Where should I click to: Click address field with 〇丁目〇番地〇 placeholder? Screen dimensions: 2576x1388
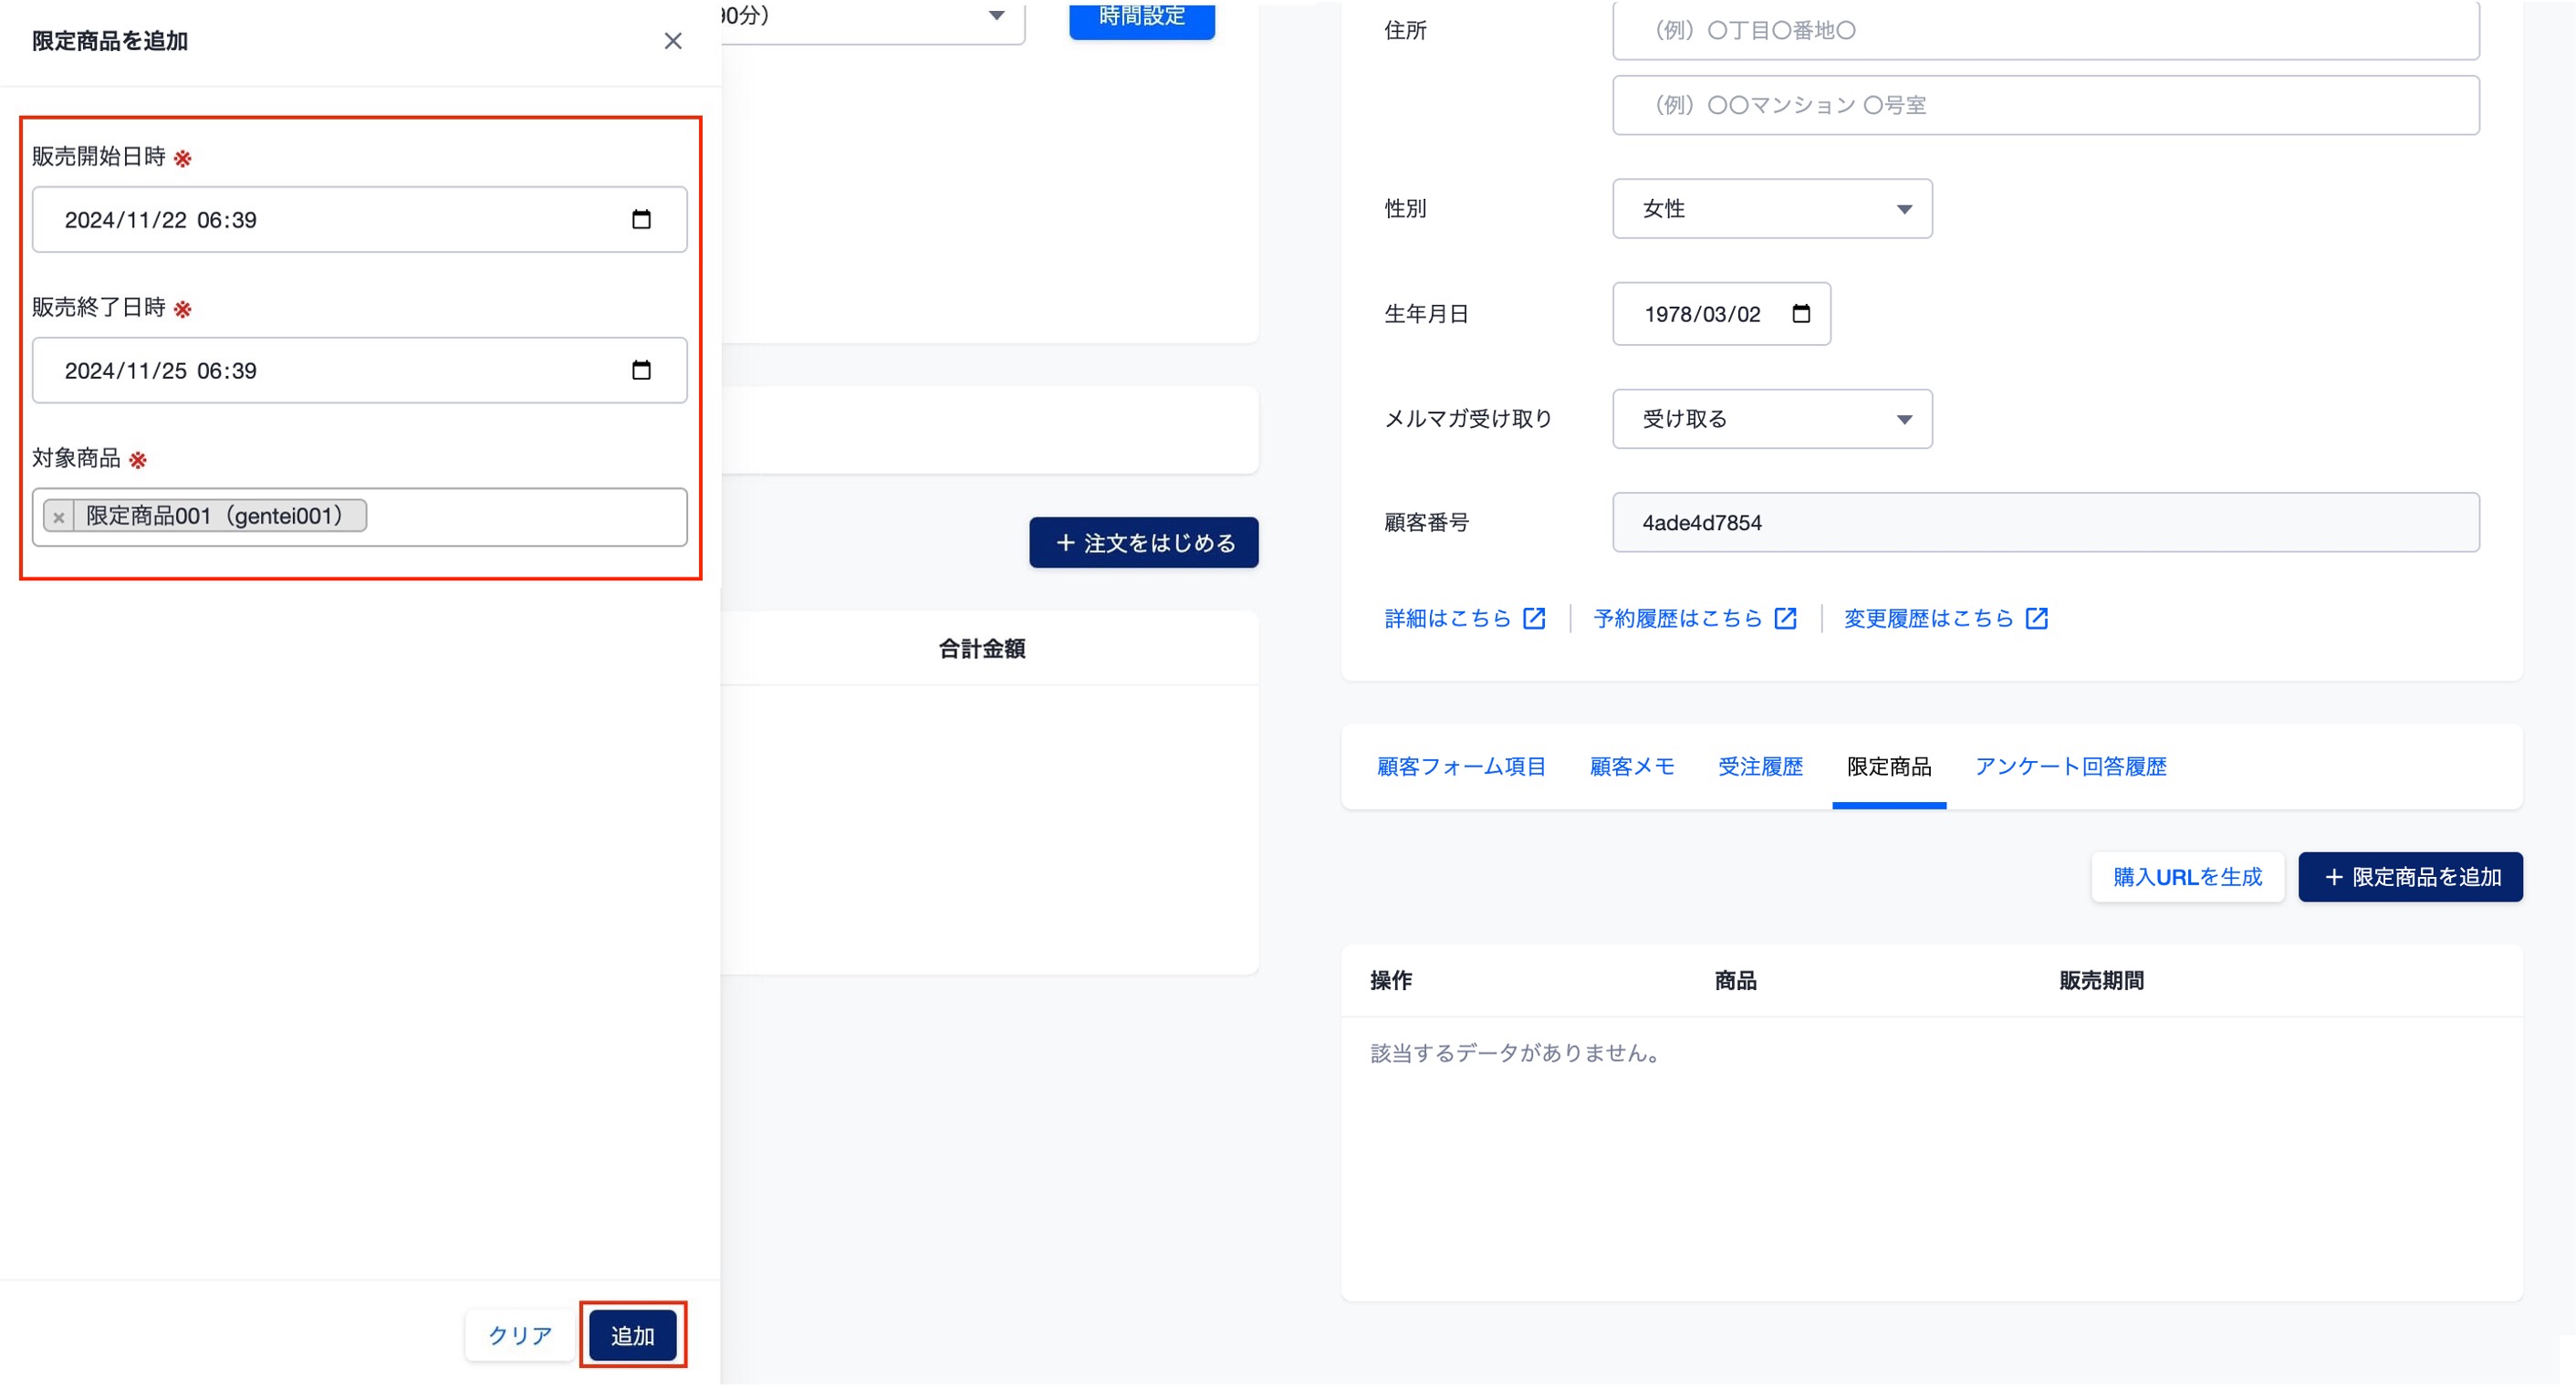(x=2045, y=30)
